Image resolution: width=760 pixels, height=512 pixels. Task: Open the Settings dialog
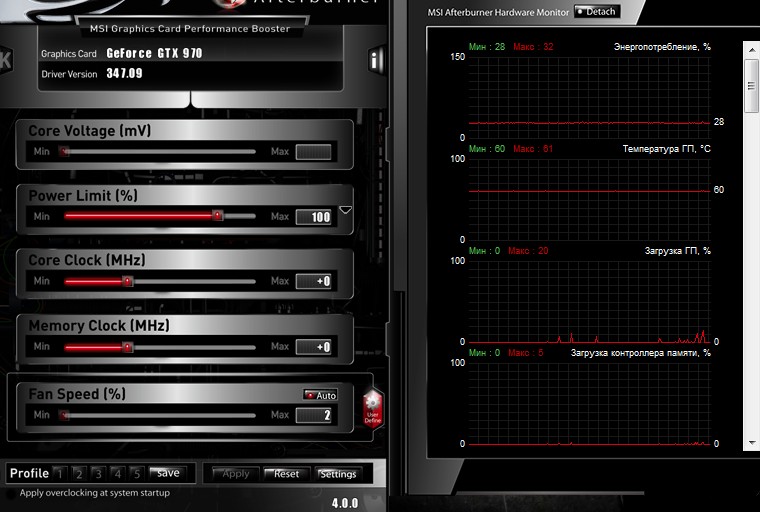pyautogui.click(x=338, y=474)
